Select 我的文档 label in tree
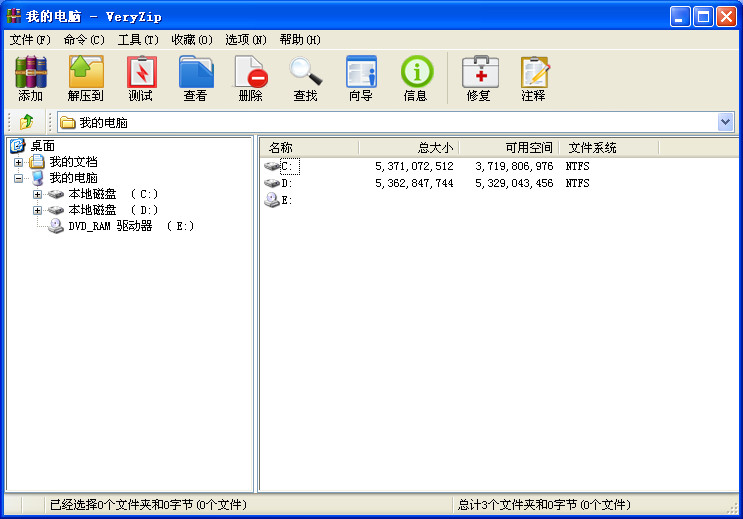Image resolution: width=743 pixels, height=519 pixels. coord(73,162)
